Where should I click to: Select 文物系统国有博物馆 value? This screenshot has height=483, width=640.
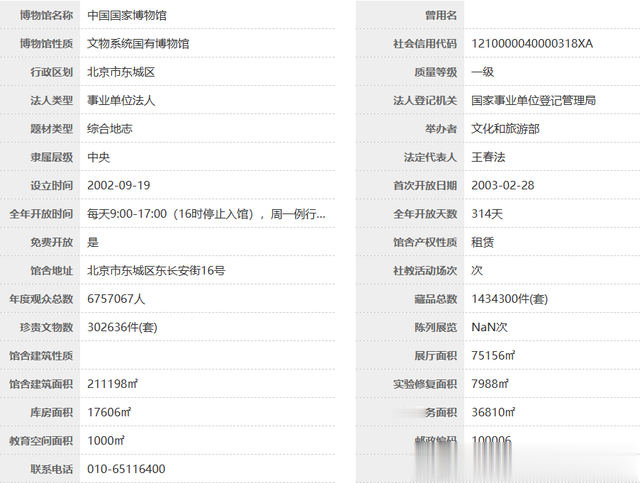[x=138, y=44]
